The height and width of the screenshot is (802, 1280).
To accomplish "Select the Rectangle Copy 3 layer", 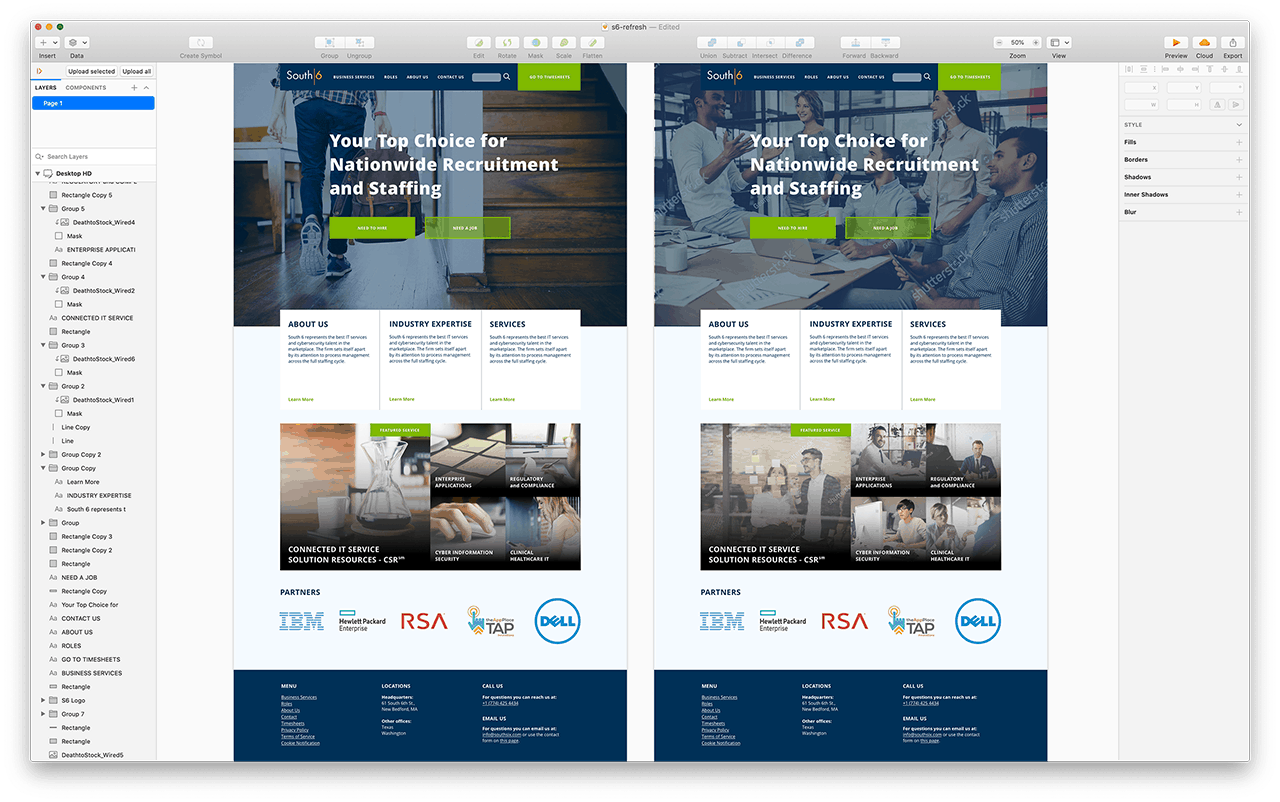I will 94,536.
